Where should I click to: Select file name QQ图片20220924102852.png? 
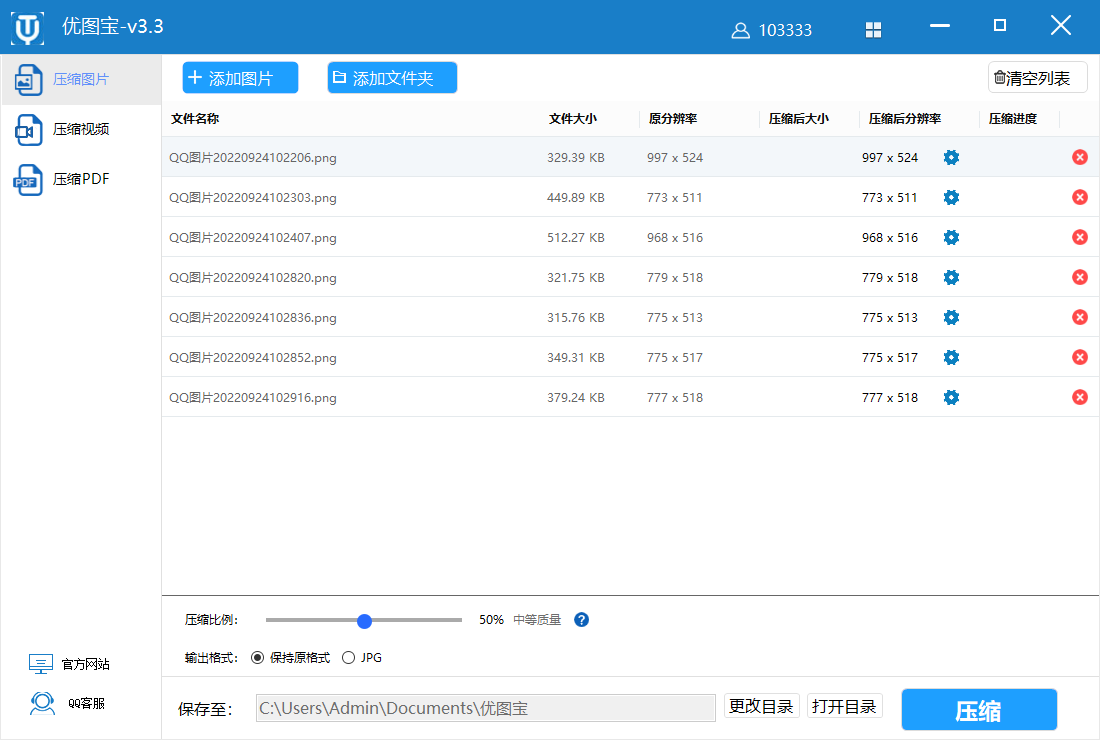(253, 358)
